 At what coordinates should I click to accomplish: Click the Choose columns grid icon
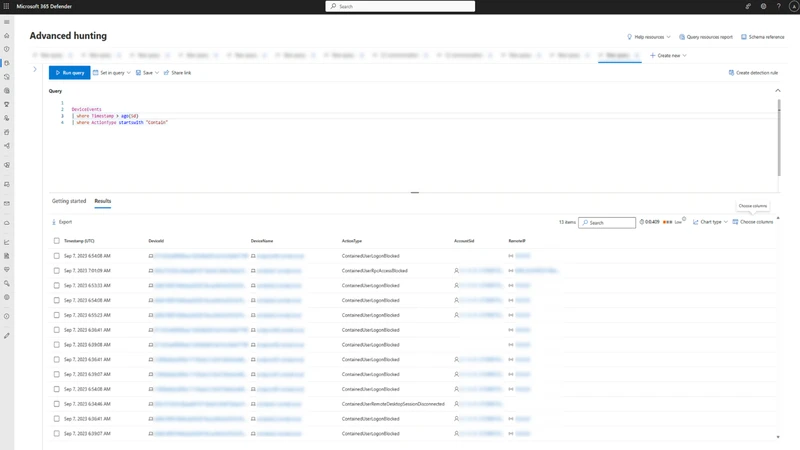(x=735, y=222)
